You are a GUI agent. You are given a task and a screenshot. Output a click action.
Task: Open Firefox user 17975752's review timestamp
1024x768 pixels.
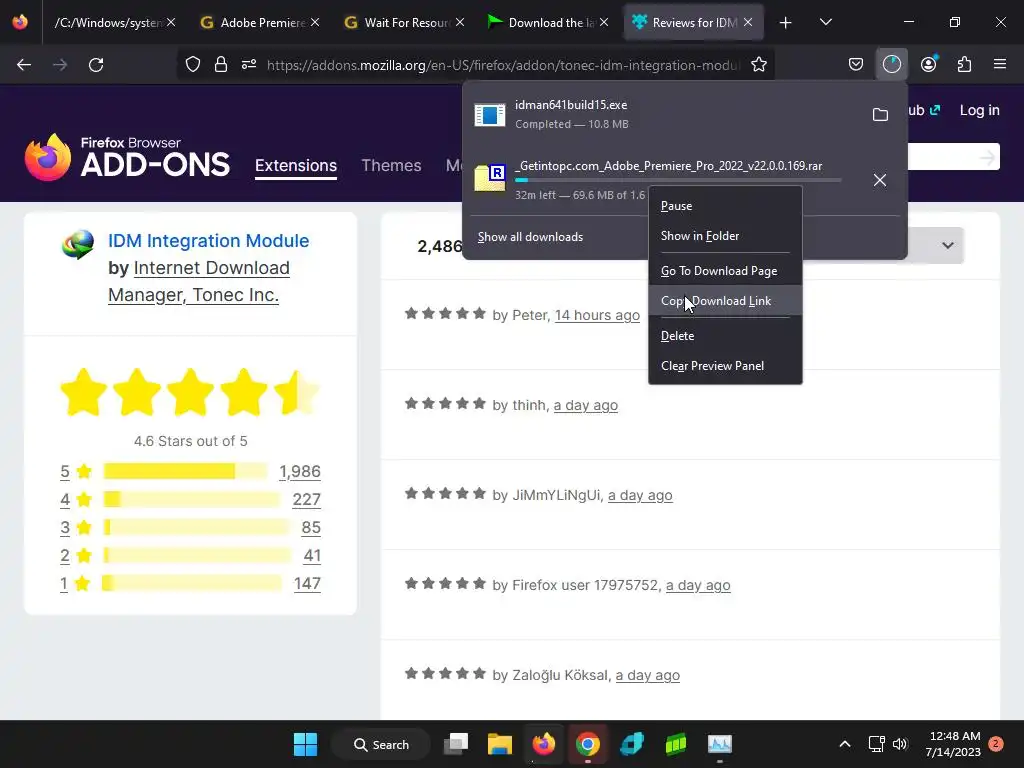click(698, 586)
